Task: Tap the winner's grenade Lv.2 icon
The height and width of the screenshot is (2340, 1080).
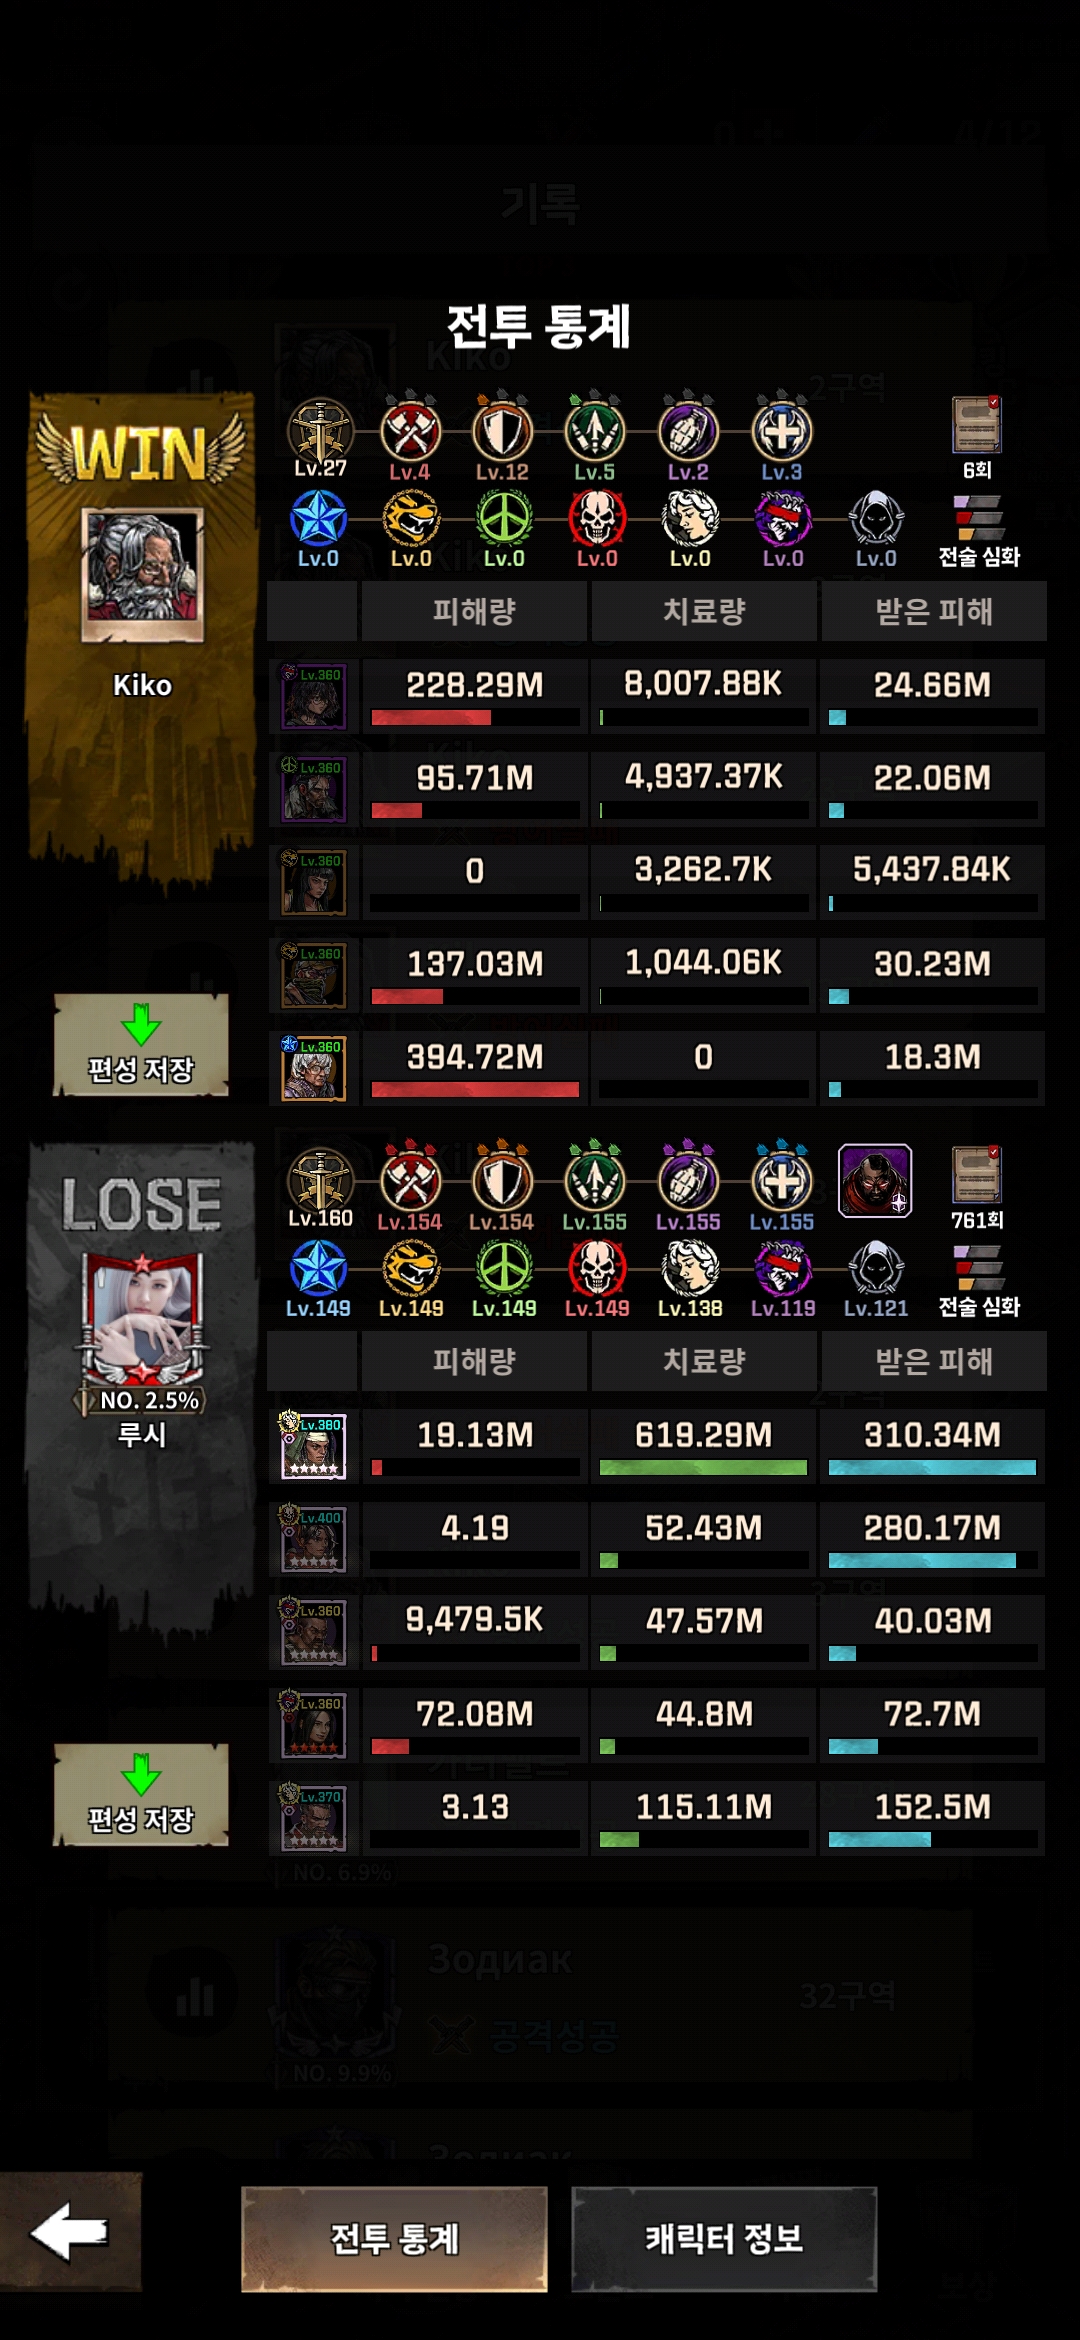Action: [x=688, y=432]
